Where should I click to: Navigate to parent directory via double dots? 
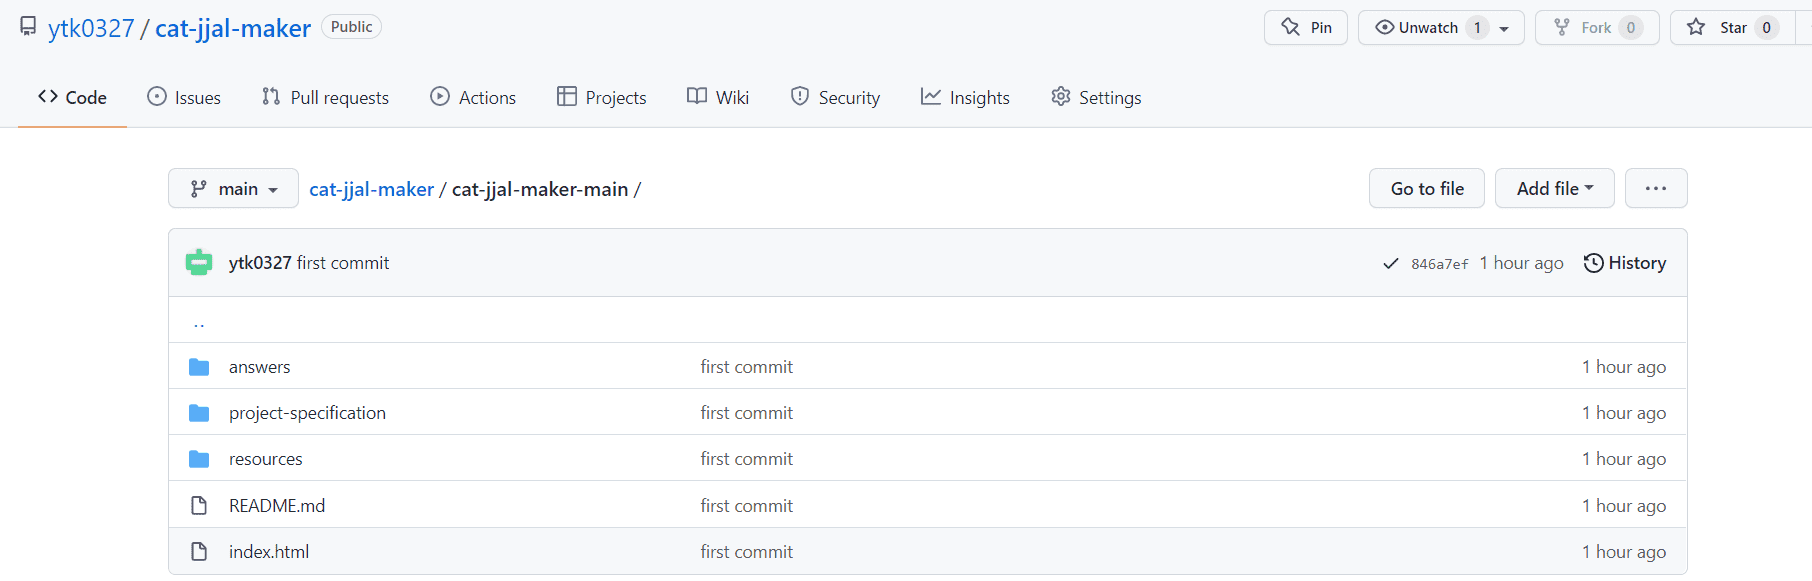[199, 323]
